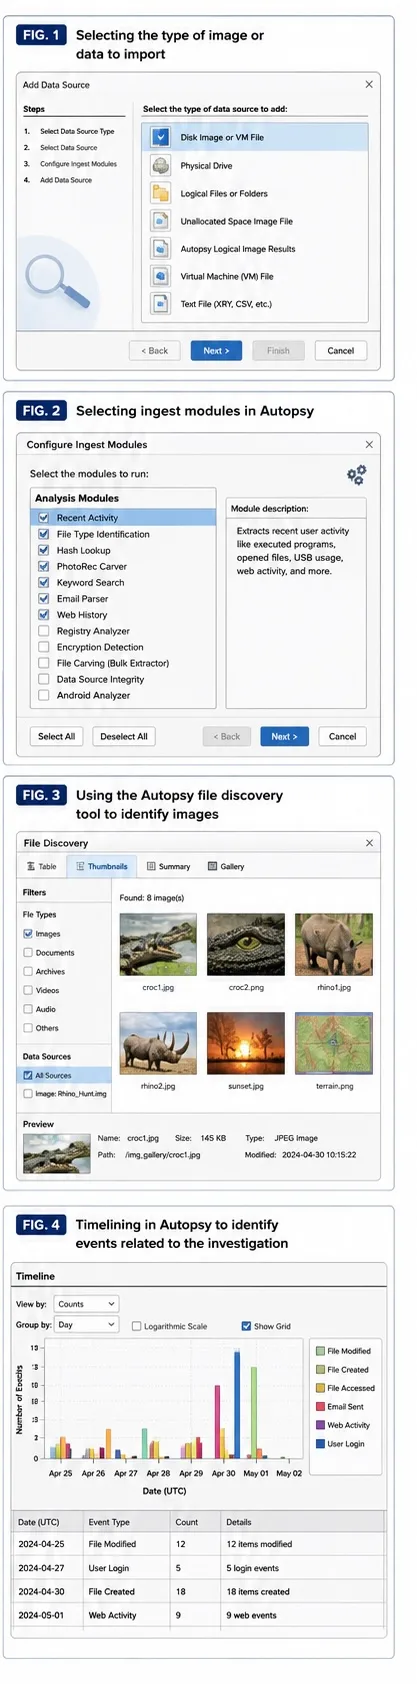The image size is (417, 1684).
Task: Select Unallocated Space Image File icon
Action: [161, 221]
